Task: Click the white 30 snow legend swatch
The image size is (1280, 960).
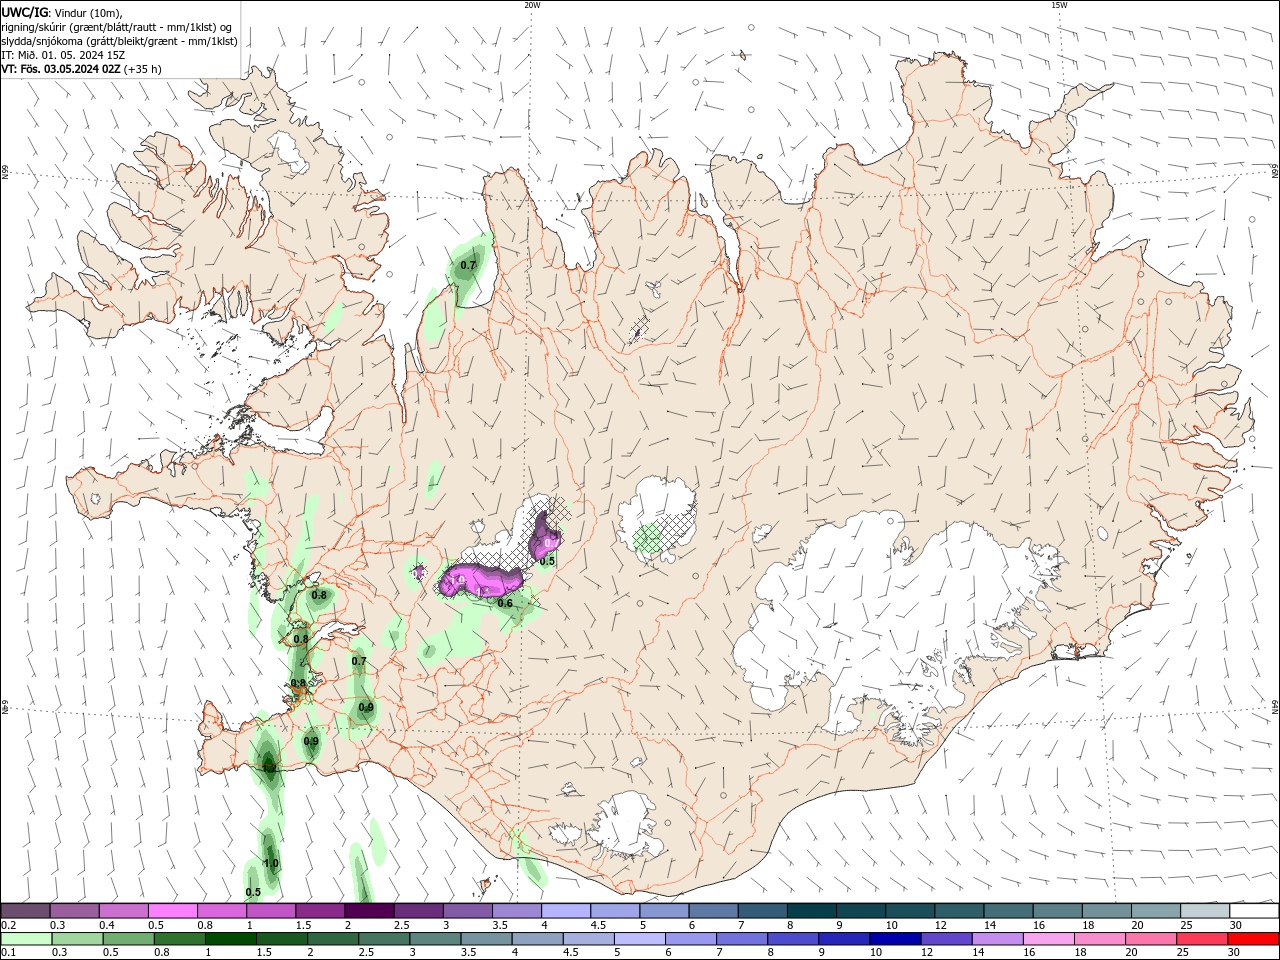Action: coord(1254,911)
